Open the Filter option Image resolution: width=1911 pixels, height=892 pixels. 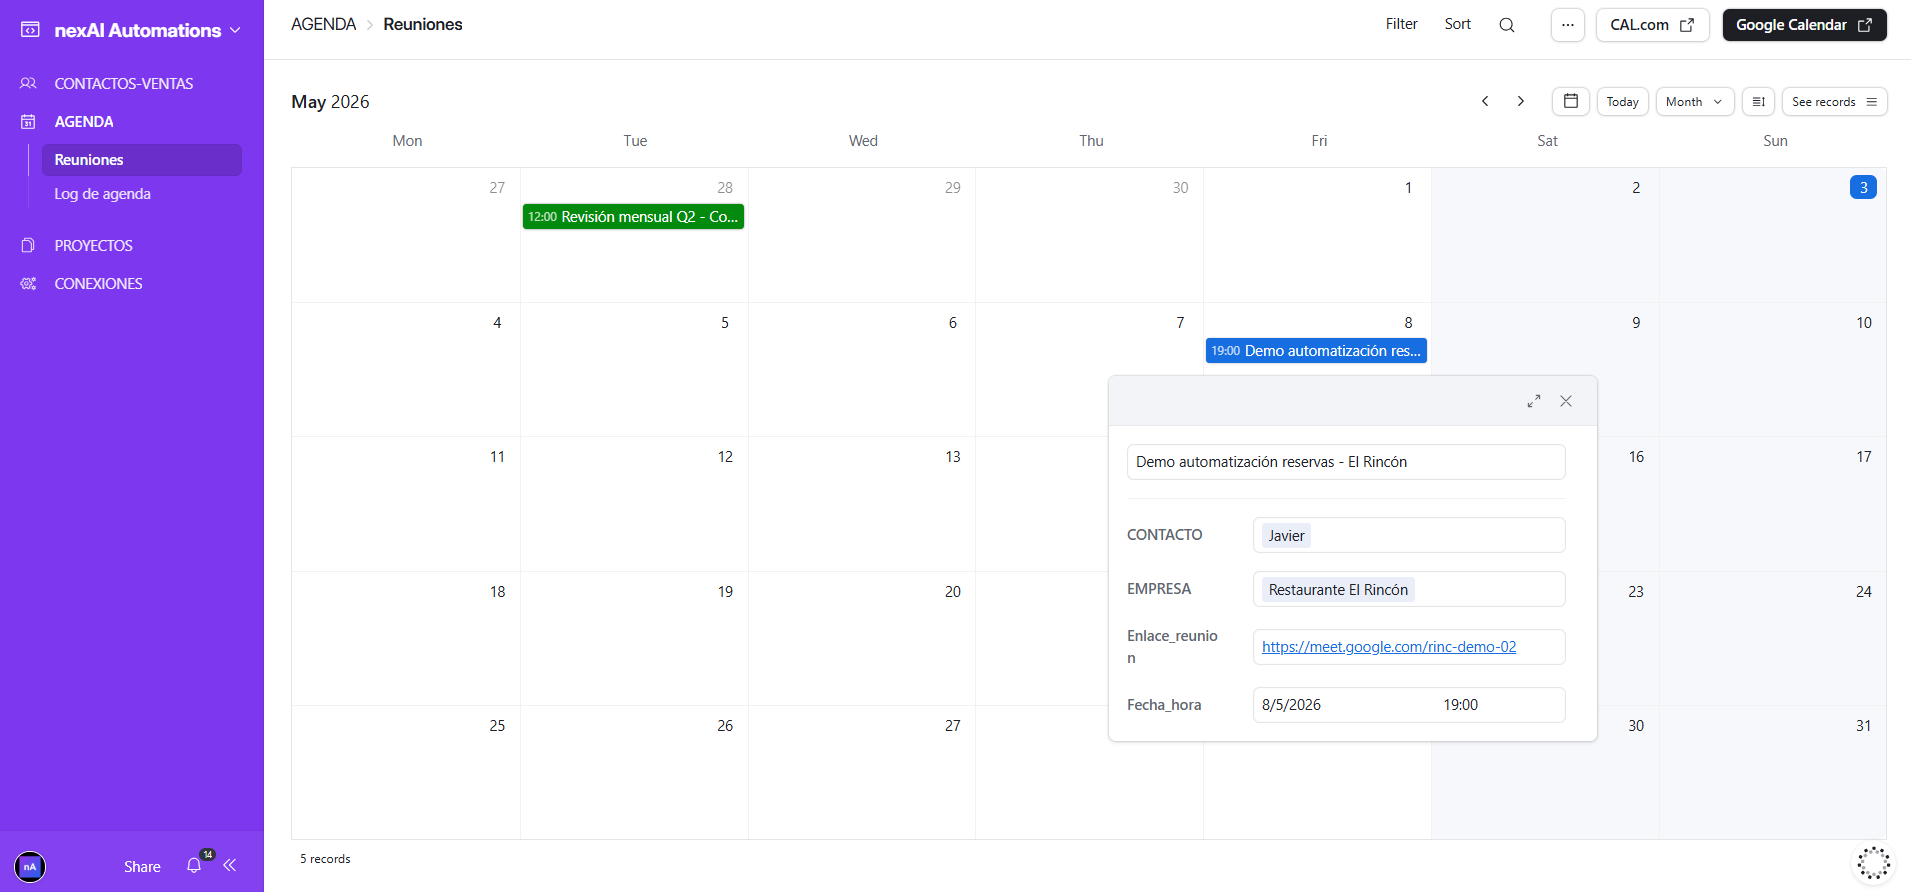tap(1401, 24)
